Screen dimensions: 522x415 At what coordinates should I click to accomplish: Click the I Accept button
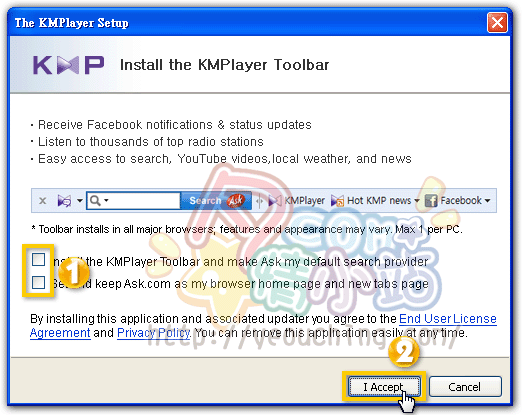pos(384,387)
